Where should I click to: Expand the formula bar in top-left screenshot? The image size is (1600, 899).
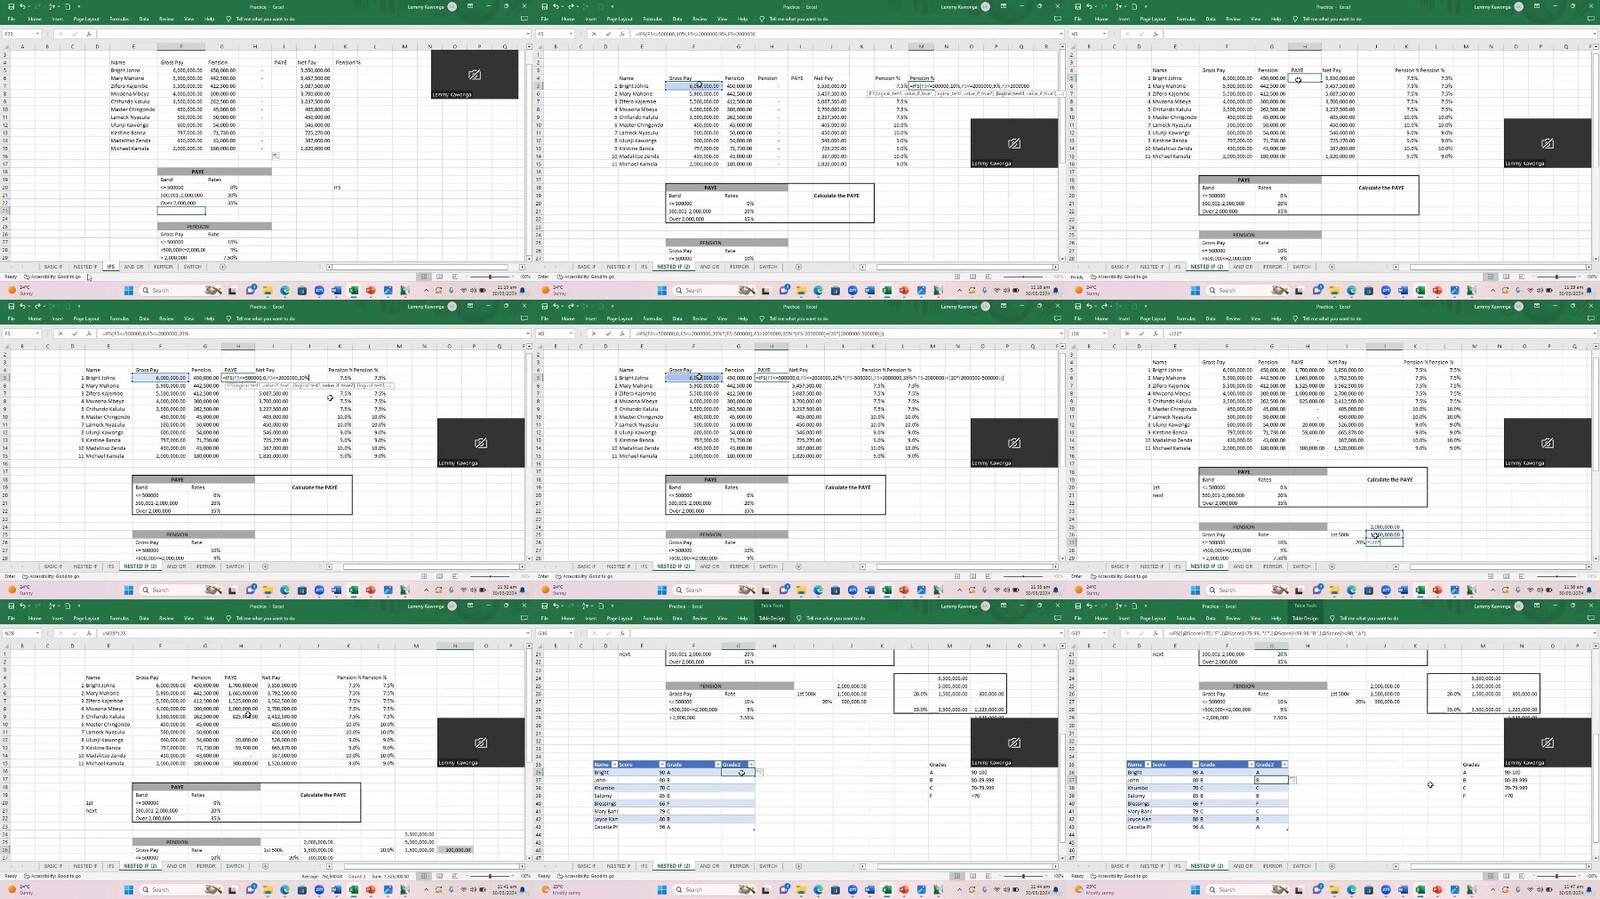527,34
